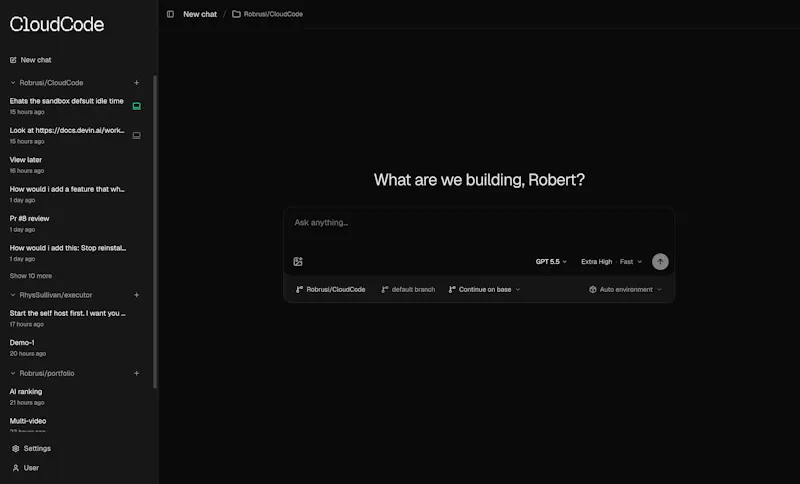Open the Auto environment dropdown
This screenshot has height=484, width=800.
(625, 290)
